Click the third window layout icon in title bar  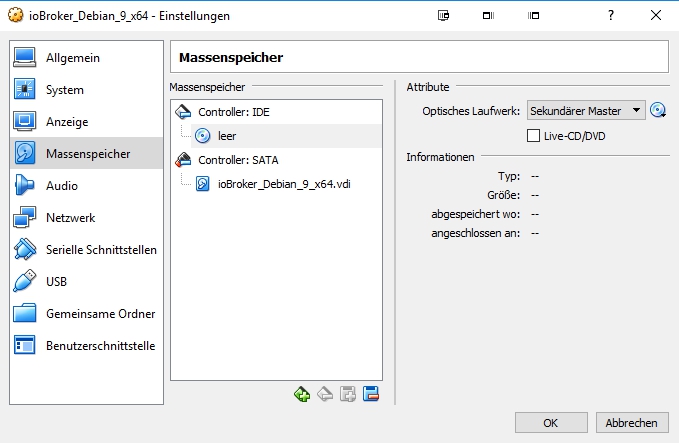pos(534,16)
